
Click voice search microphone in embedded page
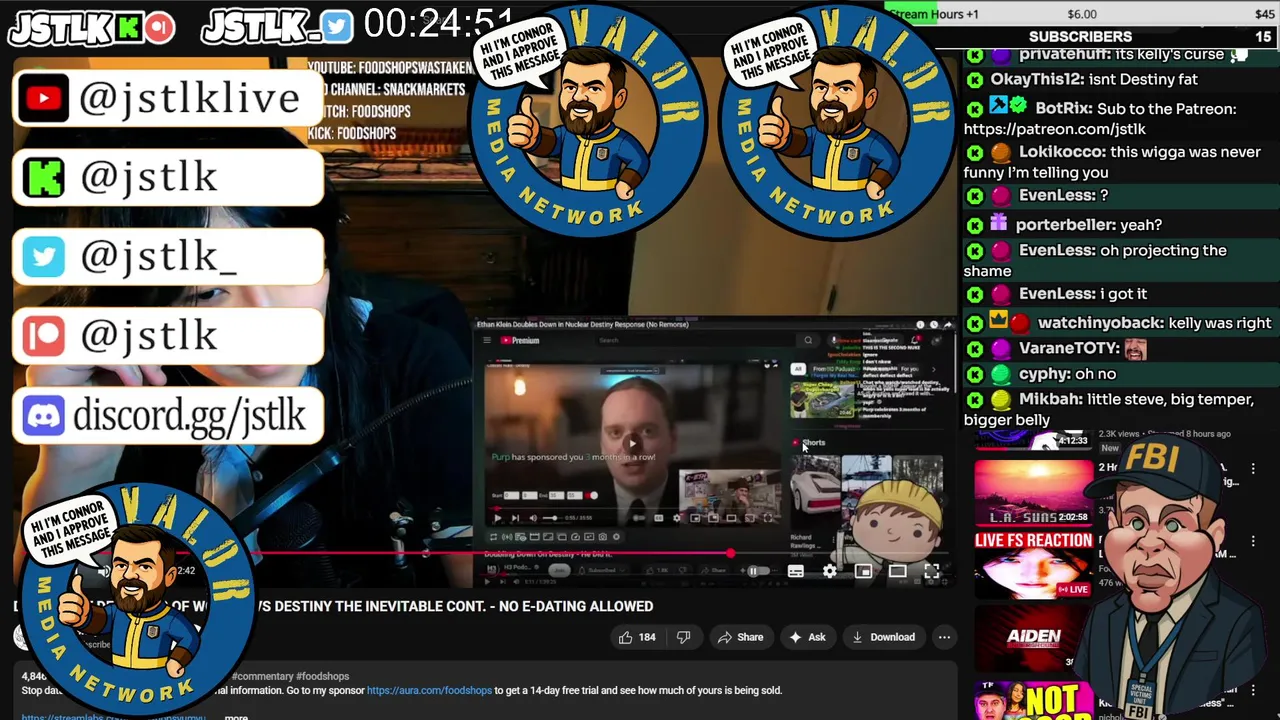coord(834,340)
